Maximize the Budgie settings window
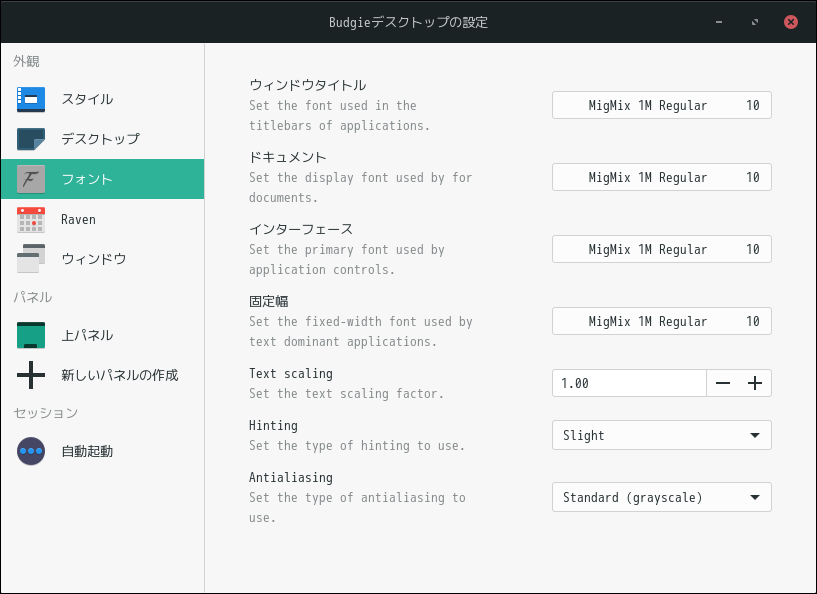 tap(755, 22)
